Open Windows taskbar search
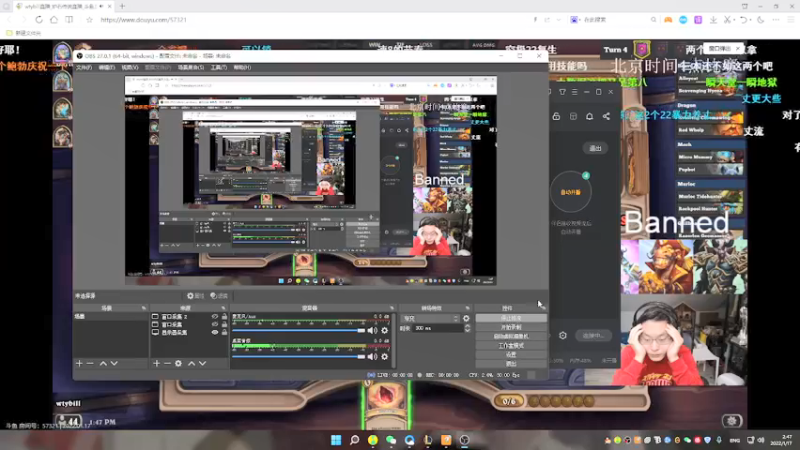800x450 pixels. click(354, 440)
